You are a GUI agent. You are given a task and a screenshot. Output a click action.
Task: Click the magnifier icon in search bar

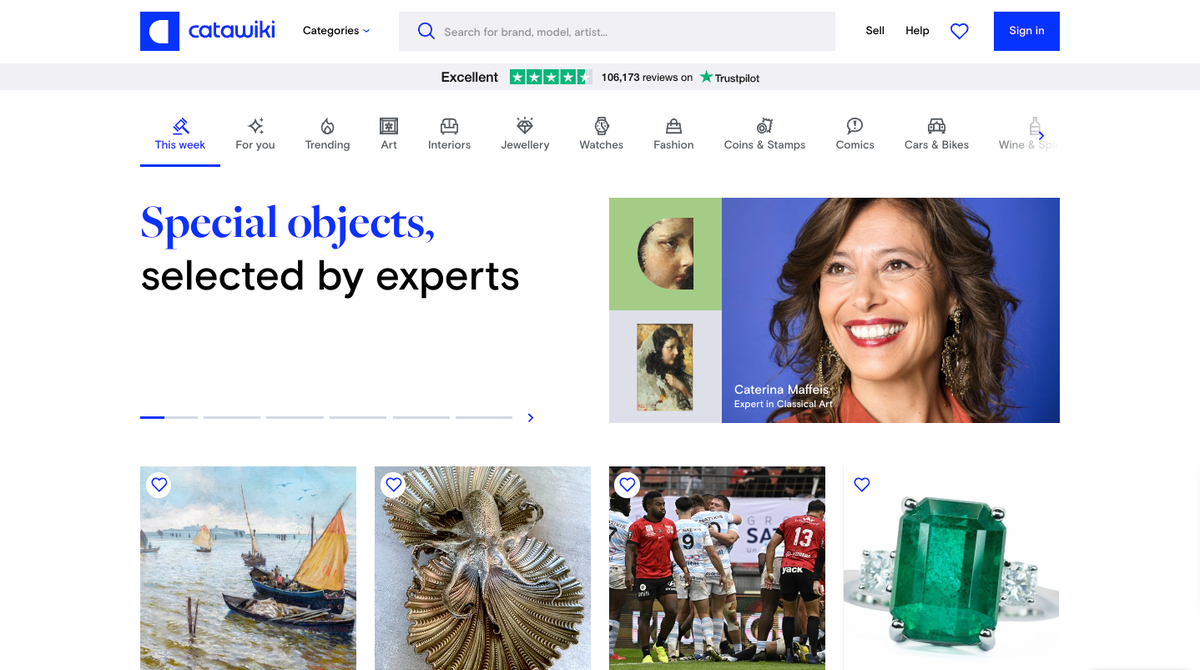(426, 31)
